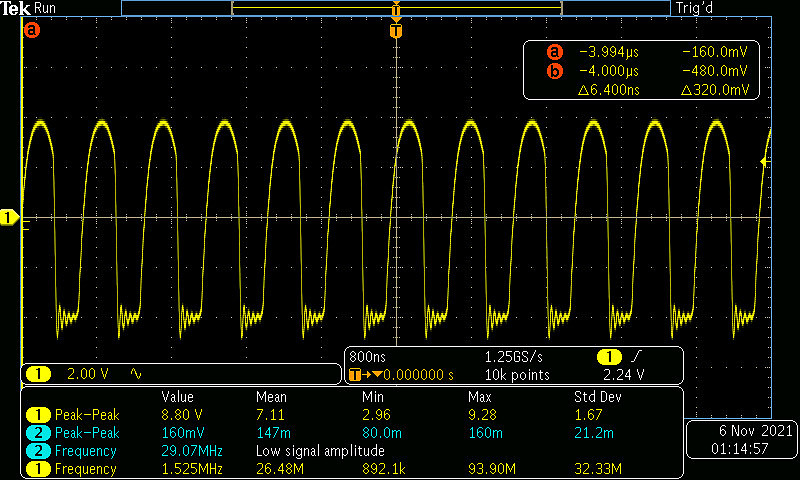Click the channel 2 badge beside Peak-Peak
800x480 pixels.
click(38, 433)
